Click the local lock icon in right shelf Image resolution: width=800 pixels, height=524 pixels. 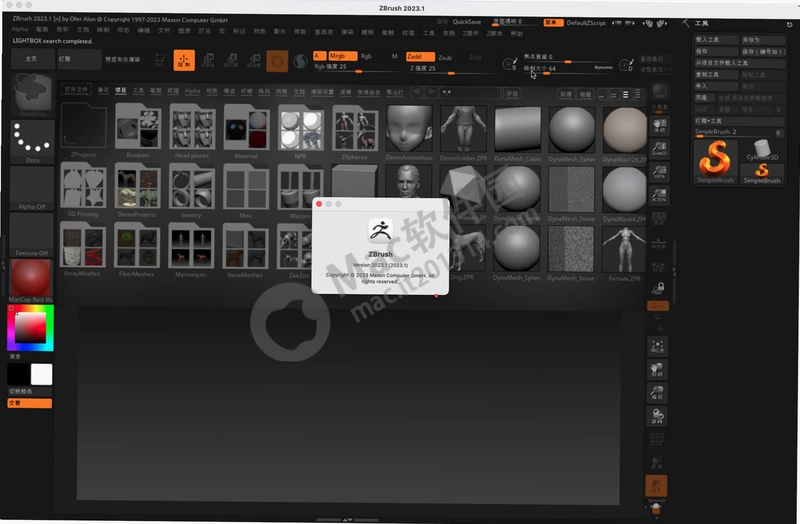658,288
